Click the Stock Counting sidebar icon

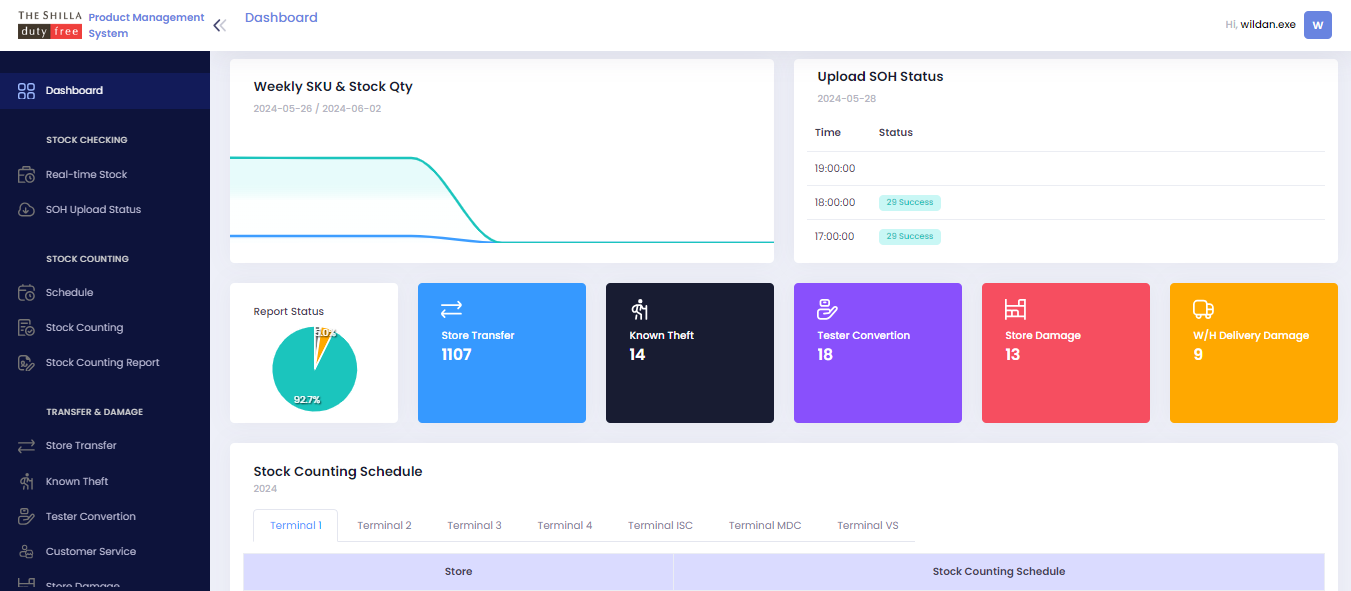(x=27, y=328)
